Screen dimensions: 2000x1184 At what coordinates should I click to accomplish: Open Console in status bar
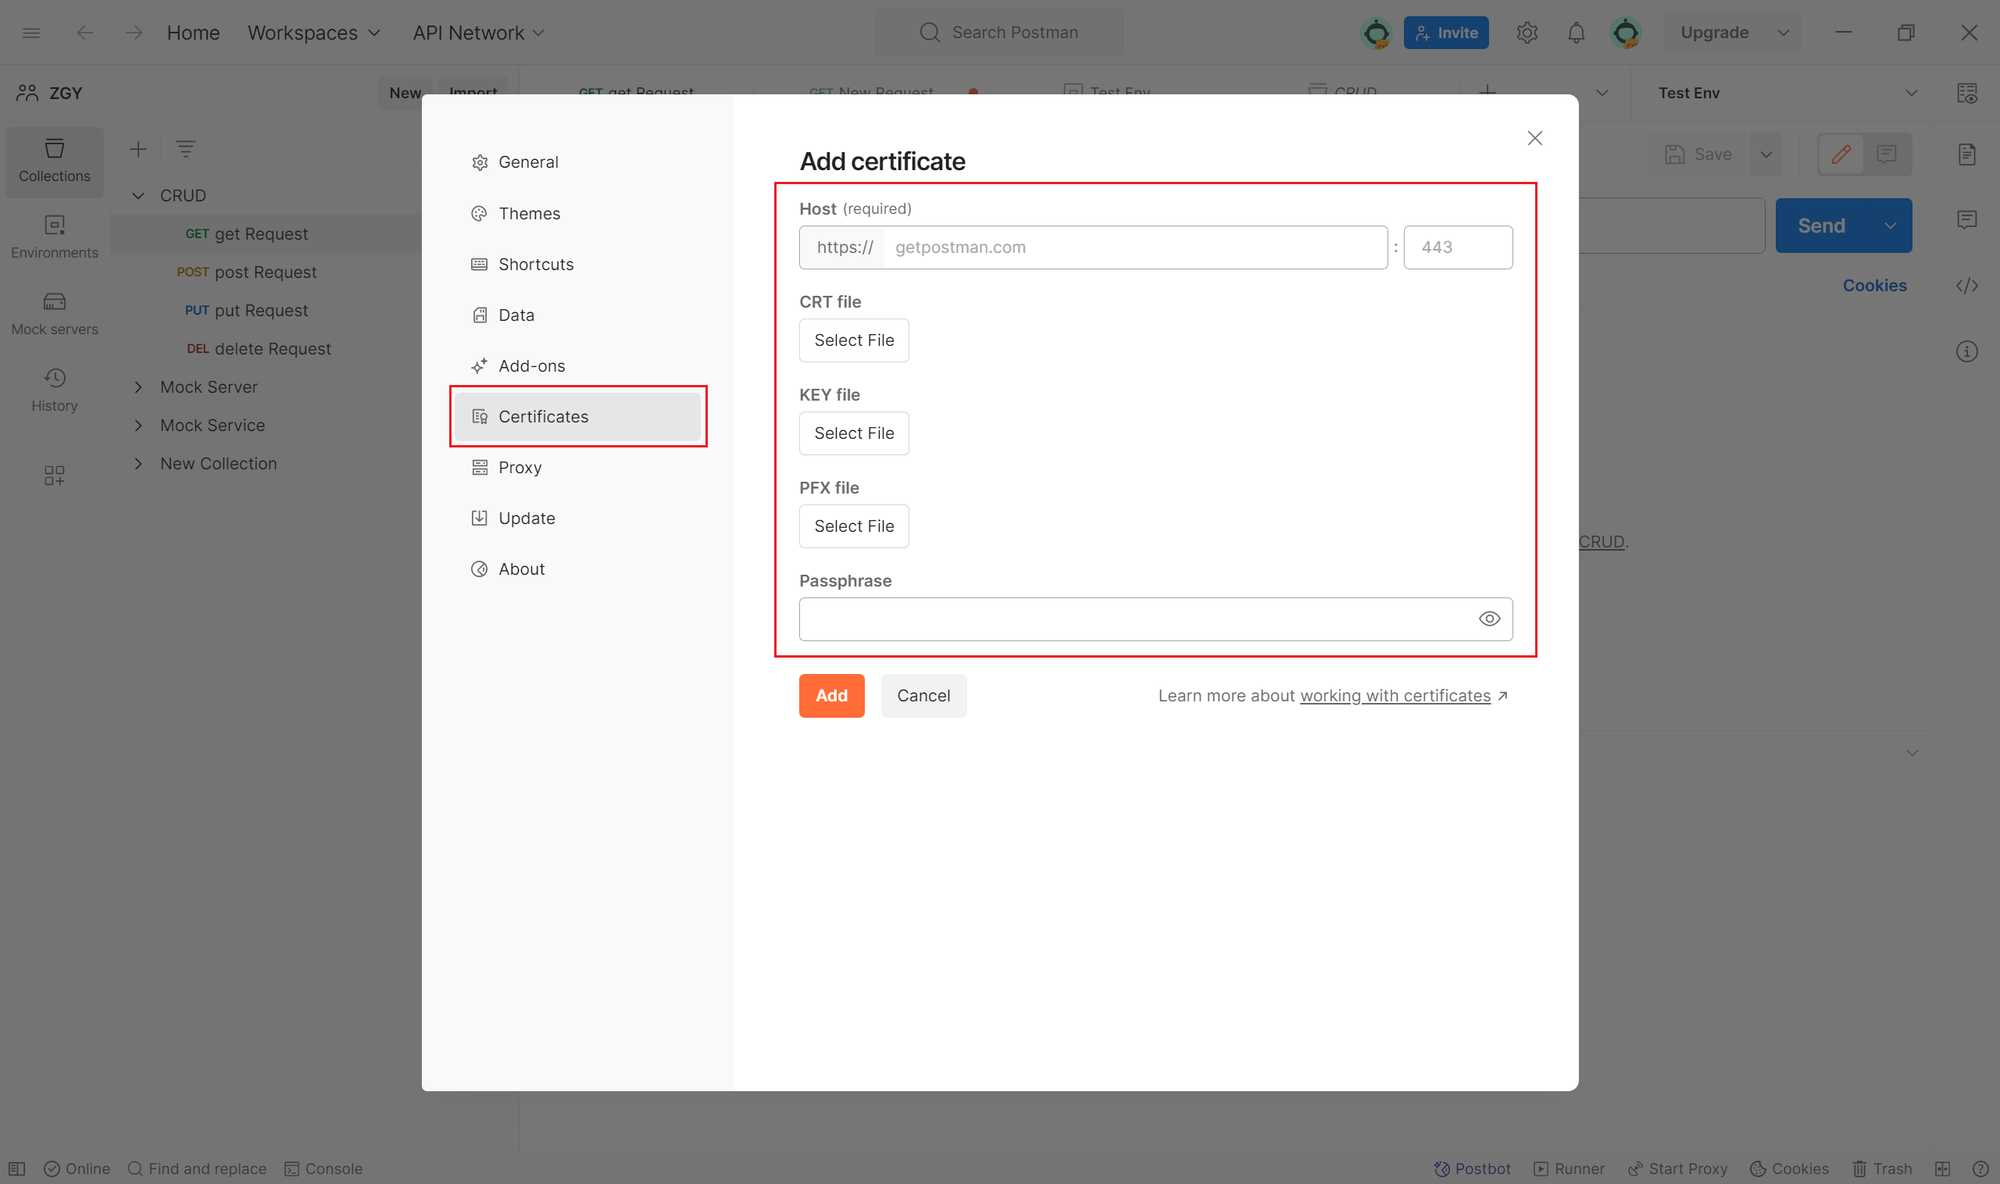coord(323,1169)
